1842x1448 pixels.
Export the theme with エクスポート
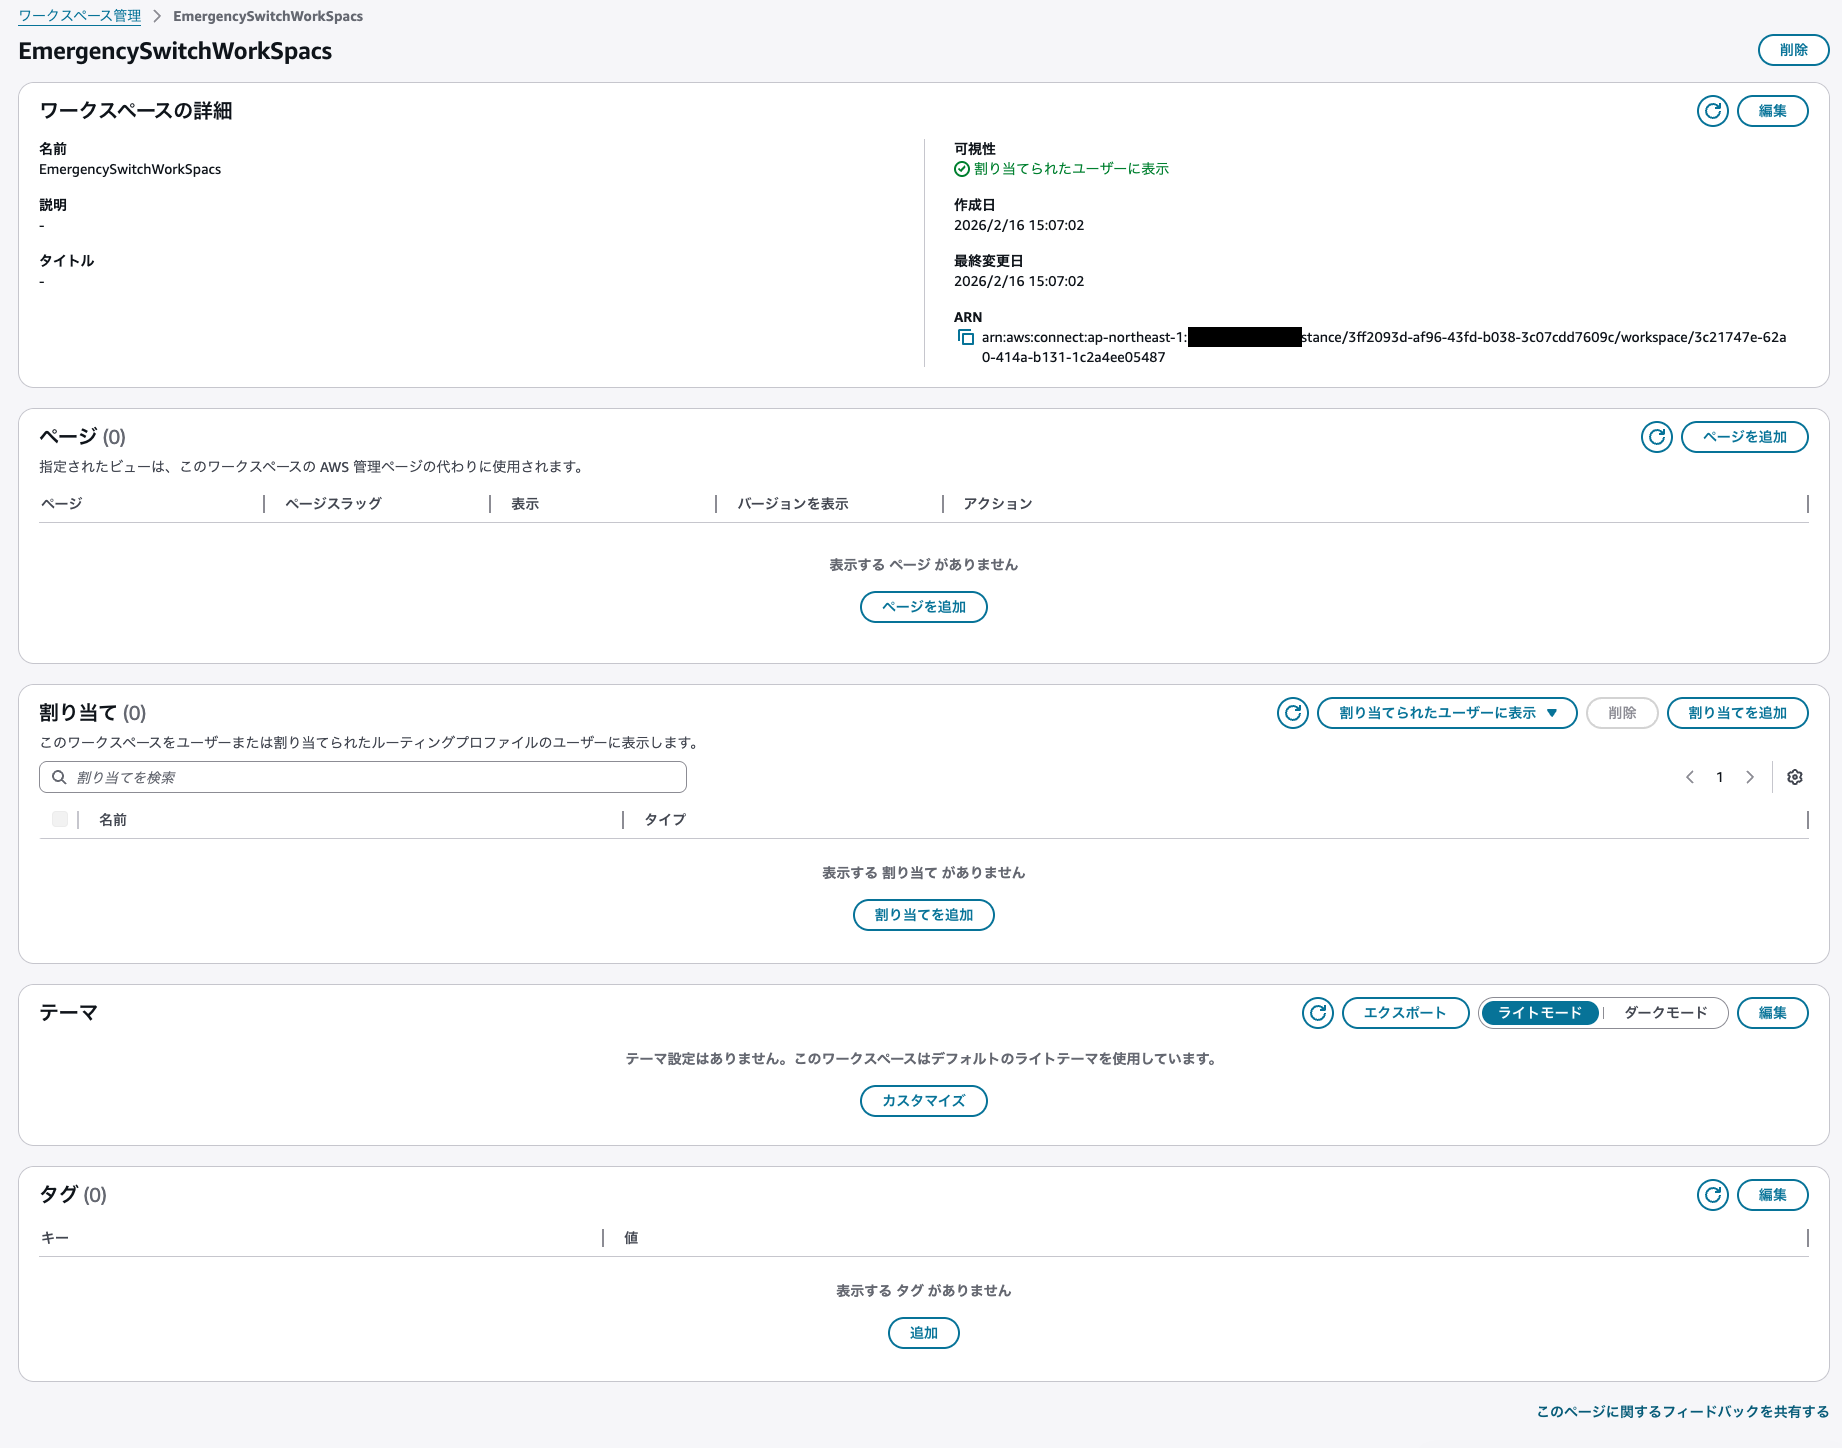coord(1405,1013)
